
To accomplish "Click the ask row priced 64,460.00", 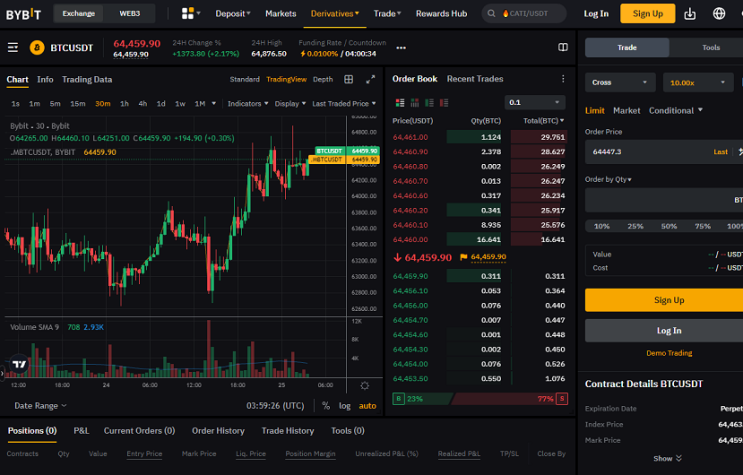I will pyautogui.click(x=480, y=239).
